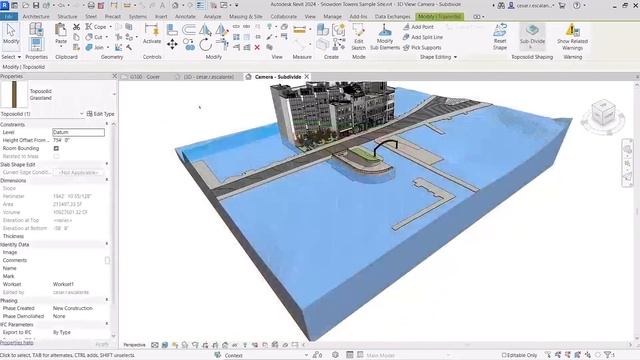
Task: Click the Print icon in quick access toolbar
Action: coord(91,5)
